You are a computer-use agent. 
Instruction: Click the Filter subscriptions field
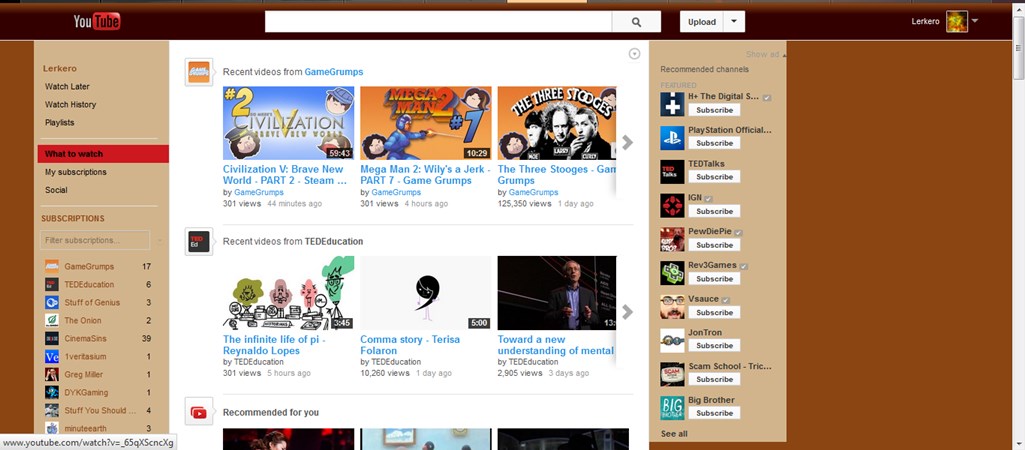(95, 240)
